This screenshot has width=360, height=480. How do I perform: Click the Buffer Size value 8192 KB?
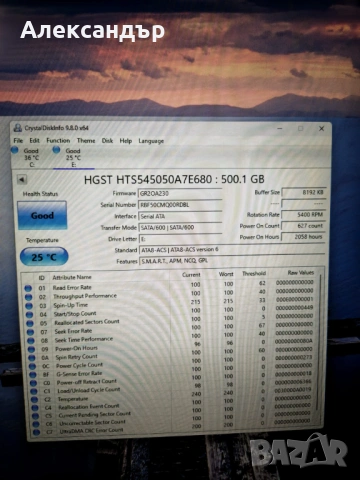coord(304,192)
